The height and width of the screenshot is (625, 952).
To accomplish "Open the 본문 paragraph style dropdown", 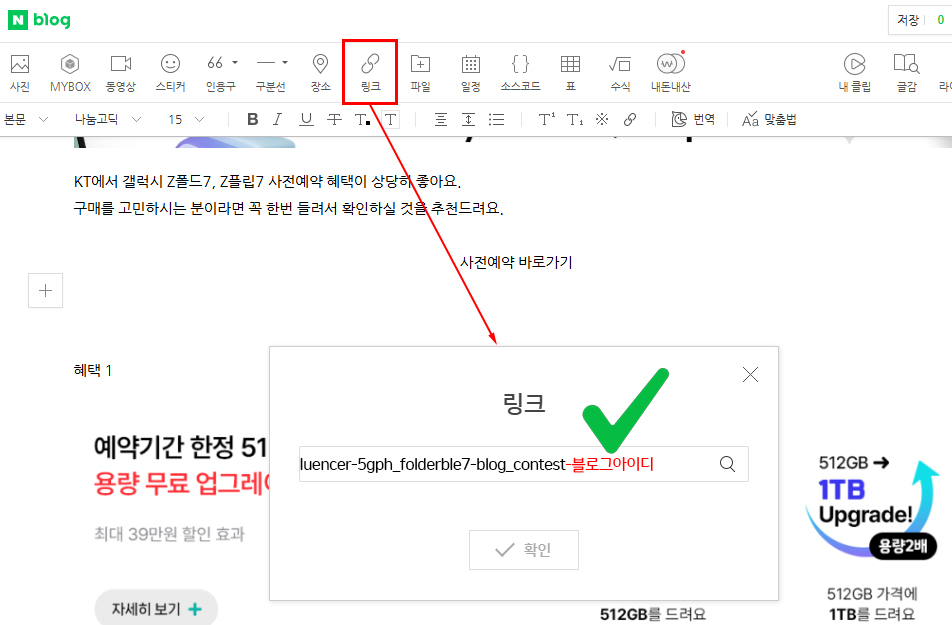I will [x=26, y=120].
